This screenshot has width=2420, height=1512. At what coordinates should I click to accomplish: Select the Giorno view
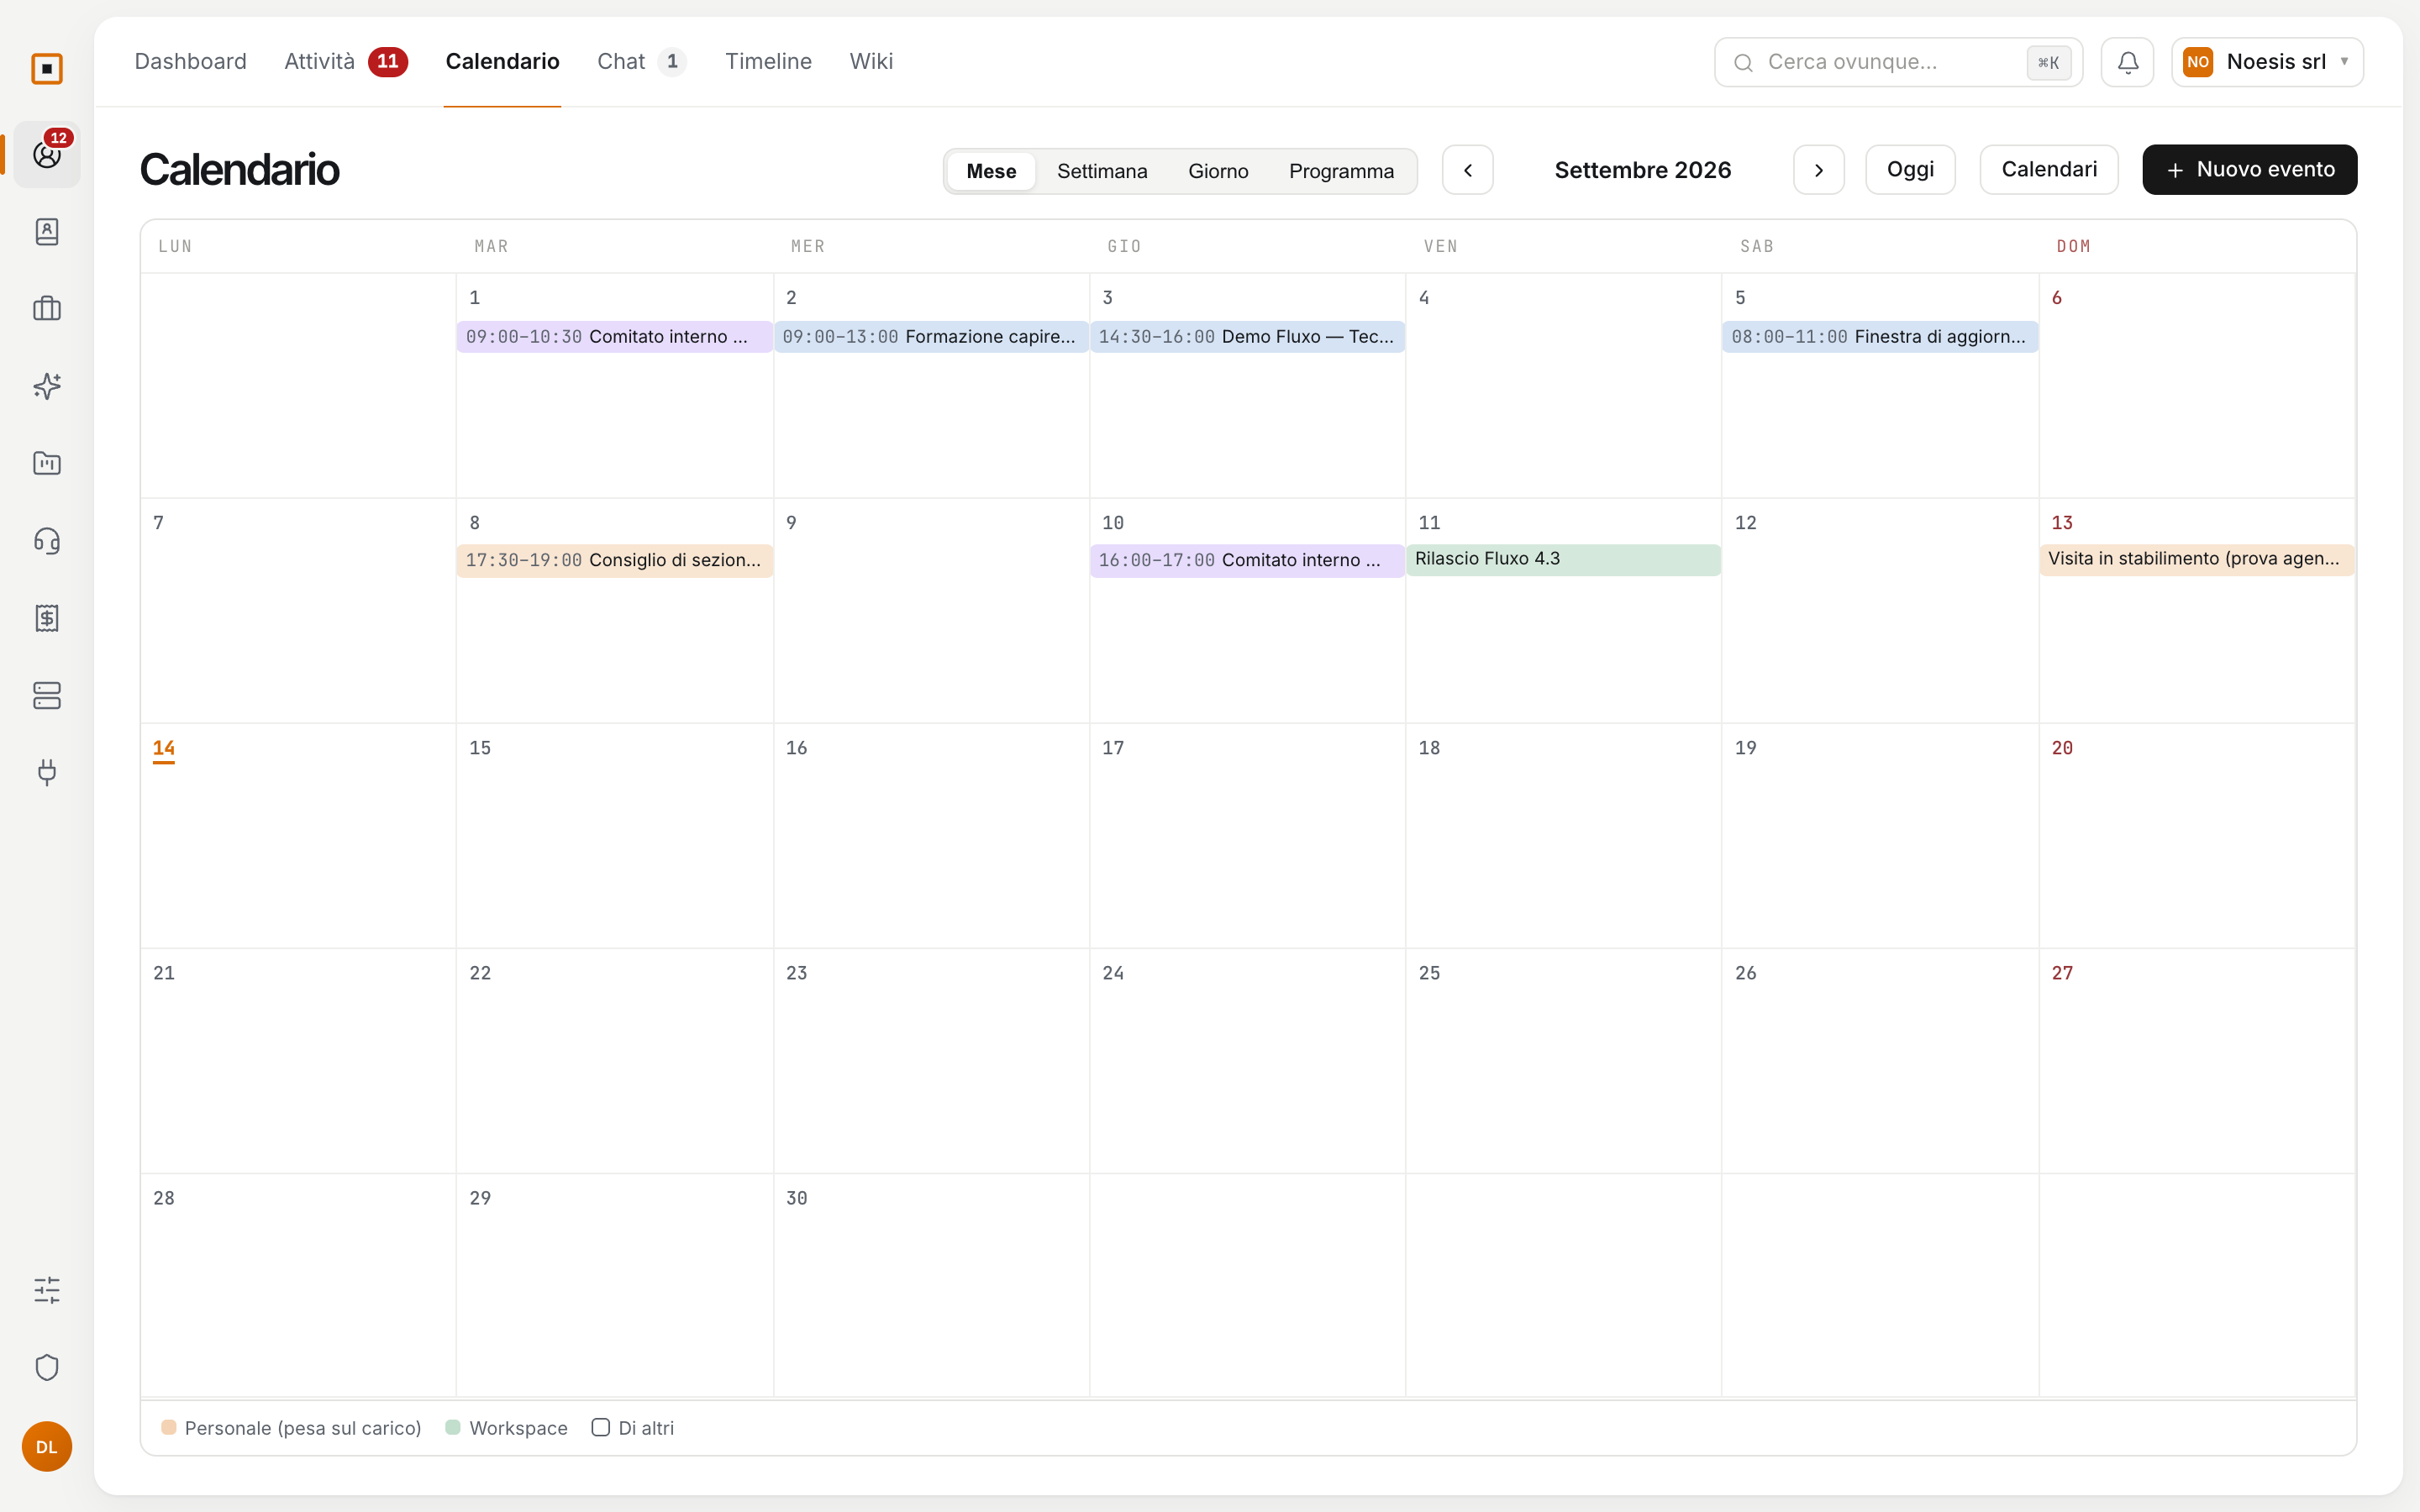point(1218,171)
